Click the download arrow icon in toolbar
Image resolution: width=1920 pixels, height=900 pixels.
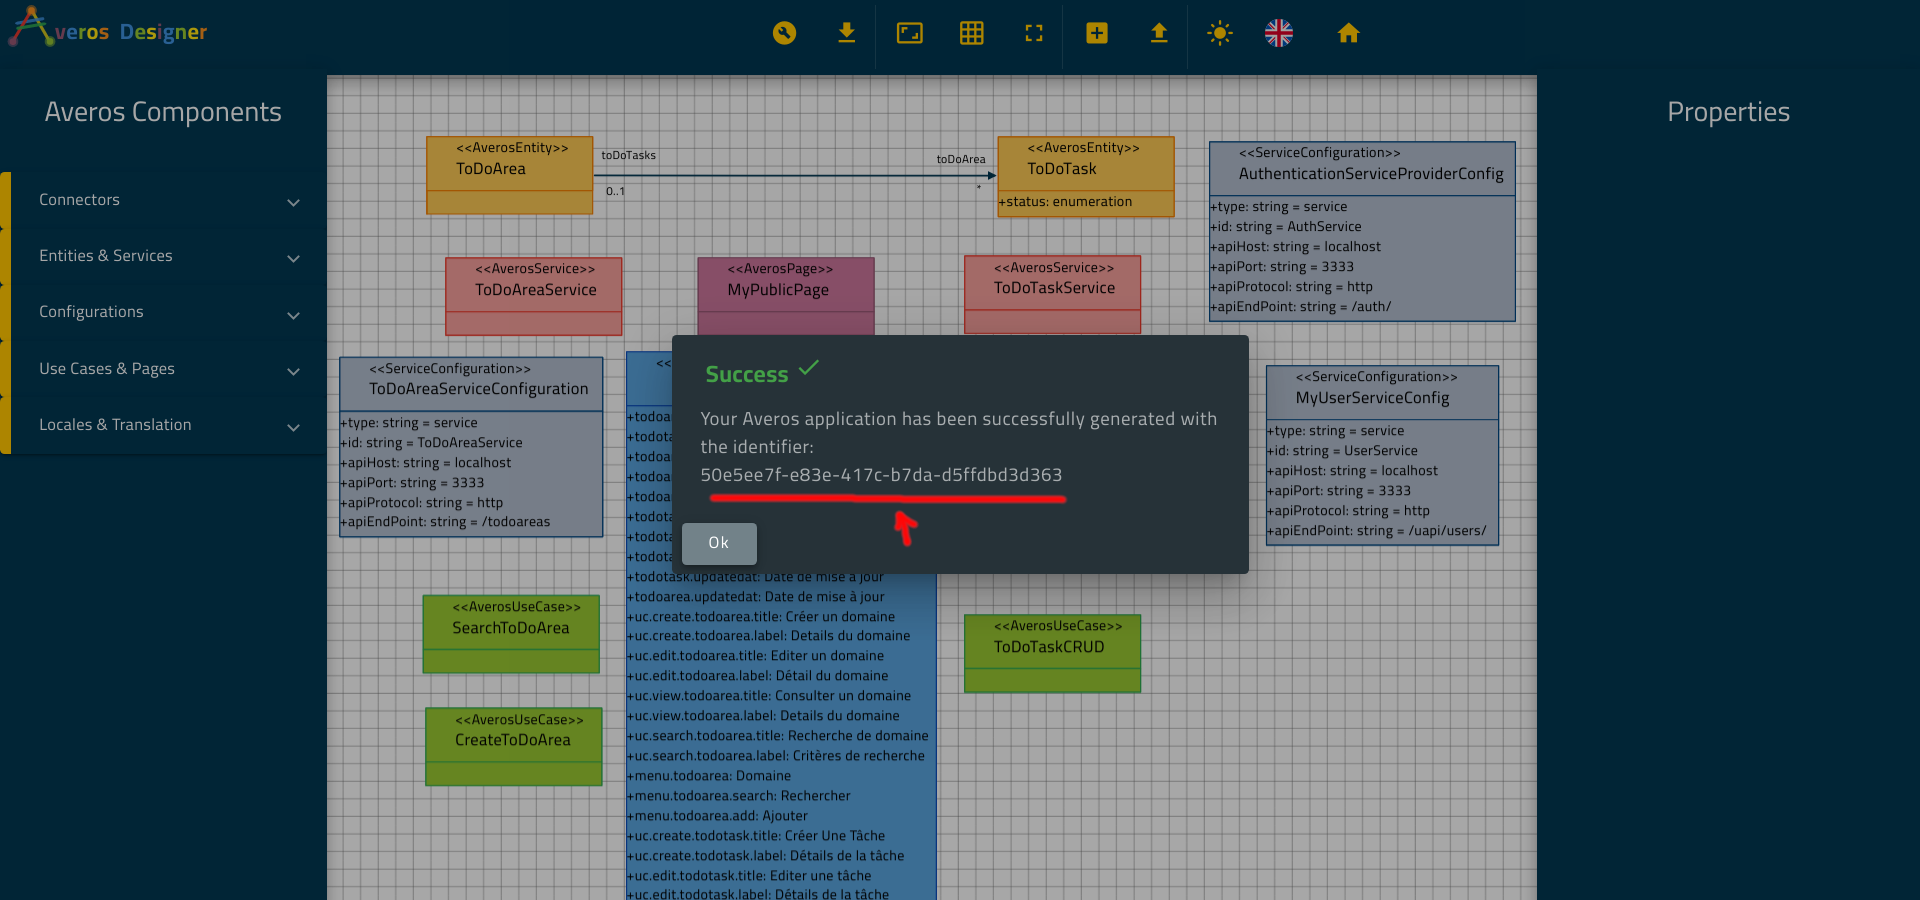coord(846,33)
